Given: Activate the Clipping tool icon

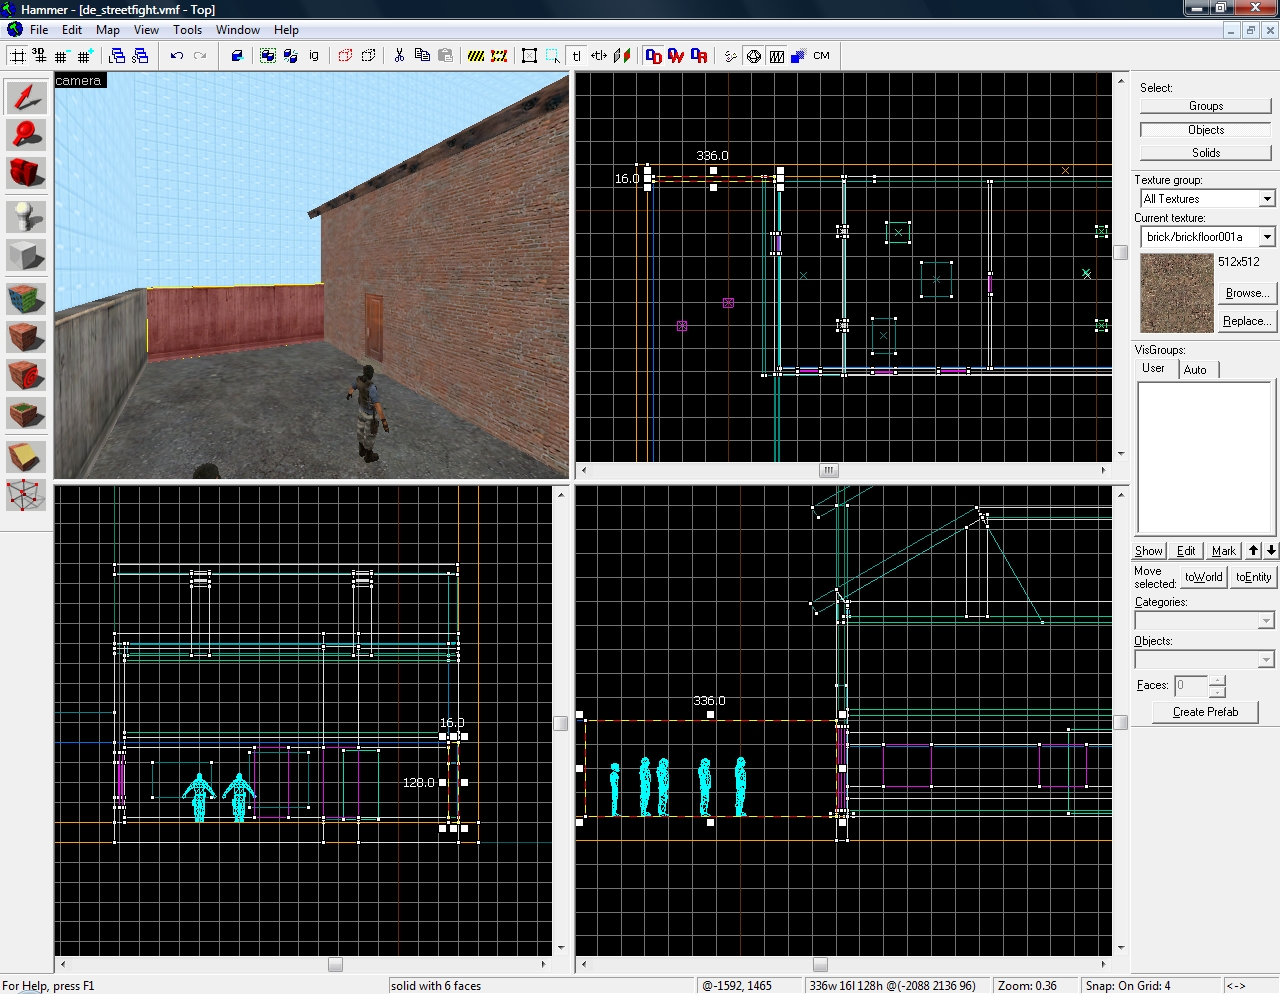Looking at the screenshot, I should pyautogui.click(x=26, y=457).
